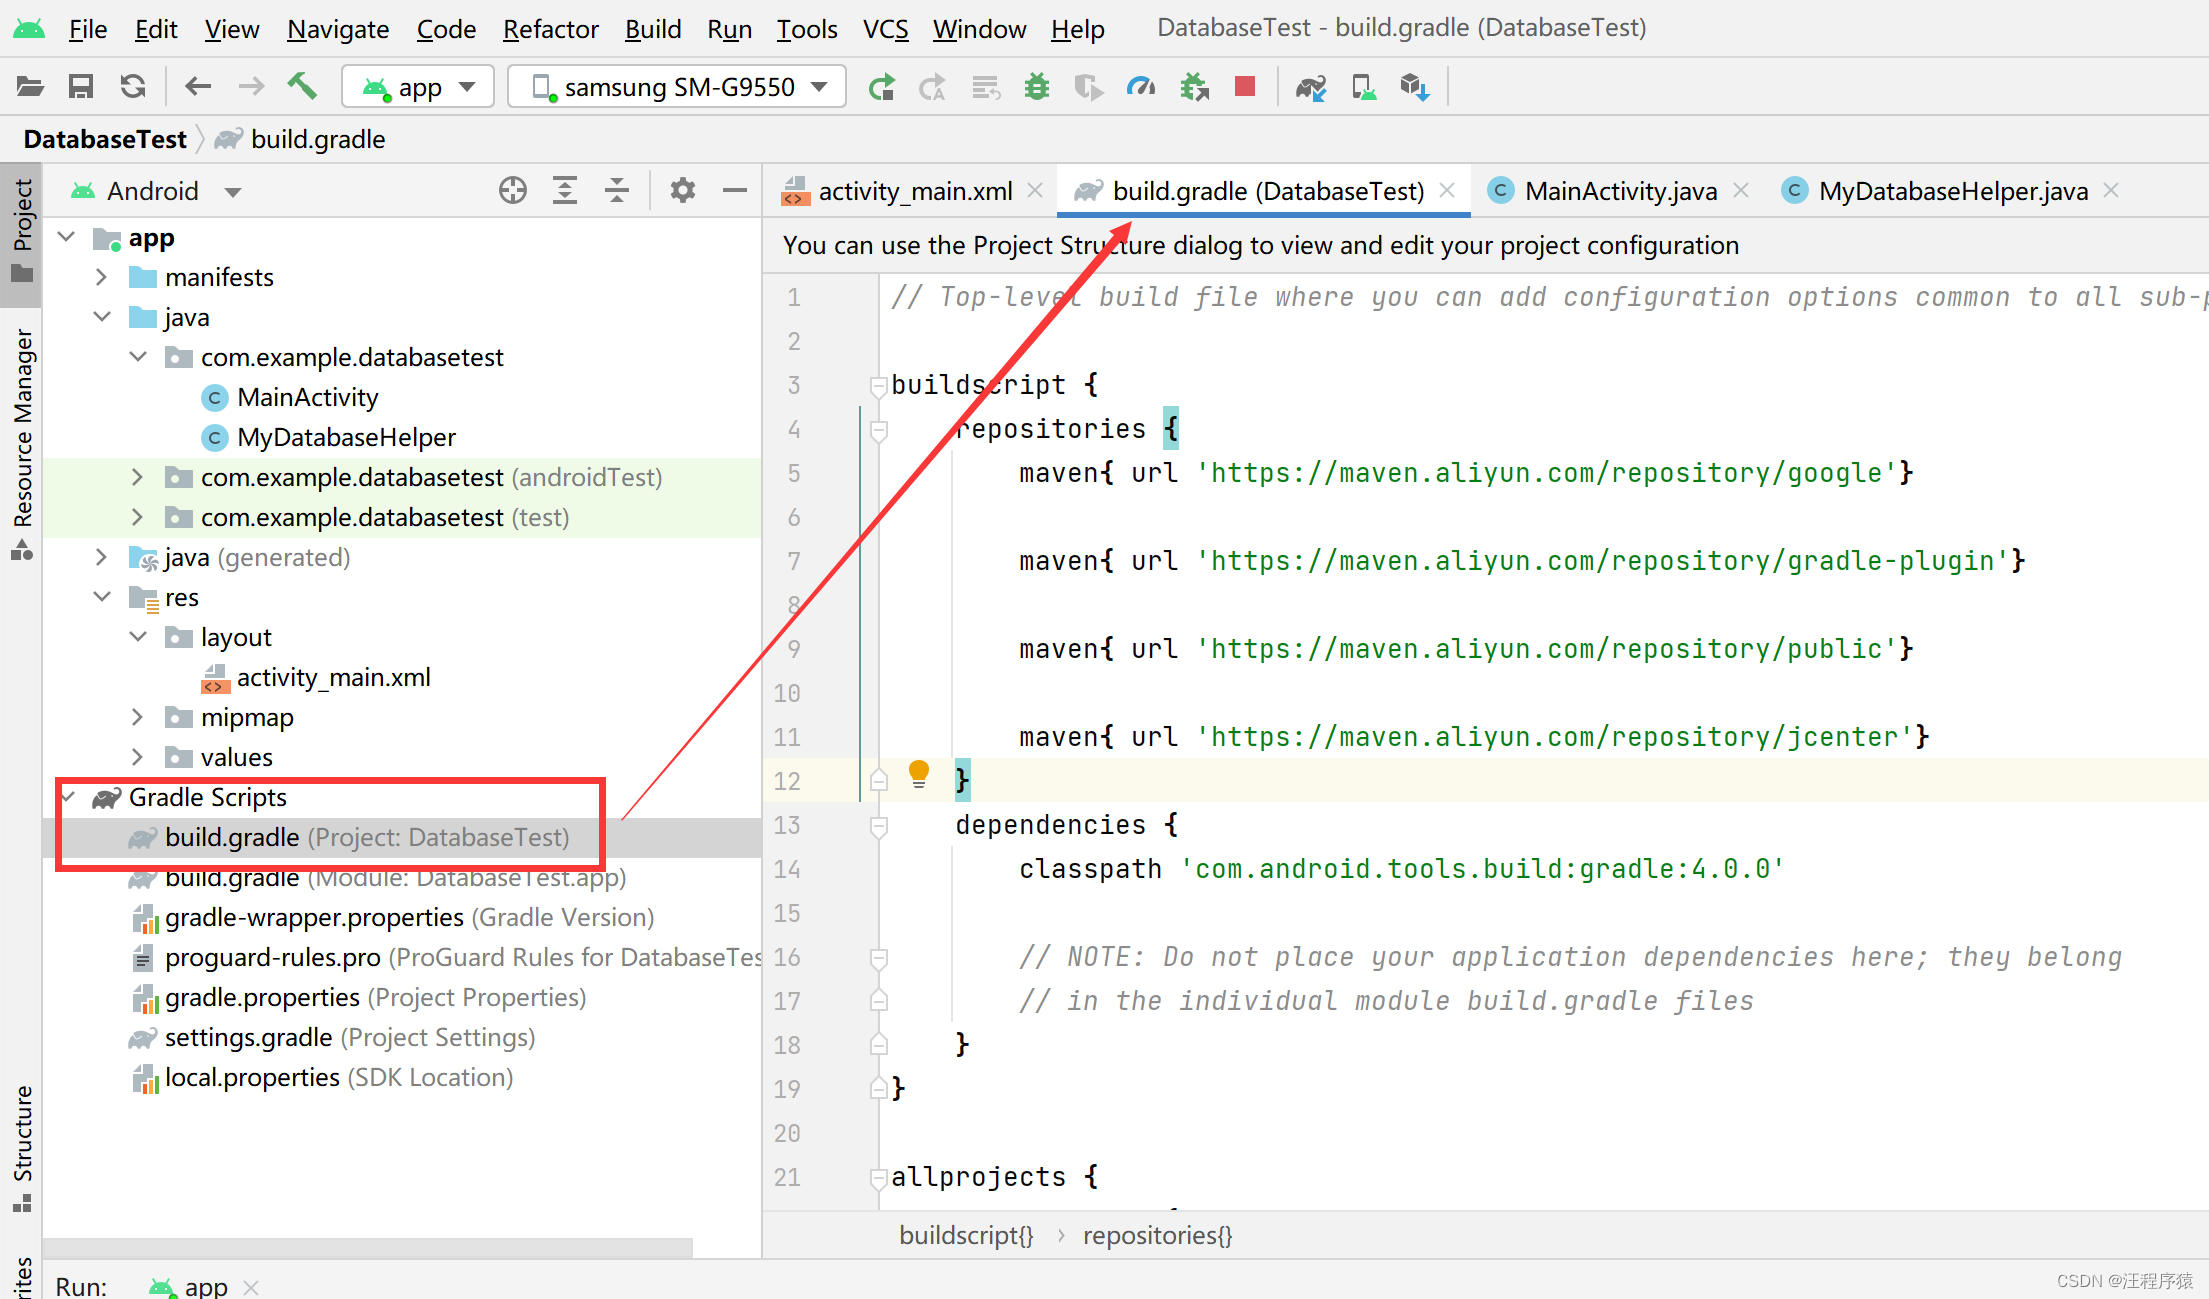Toggle the Project tool window tab
Screen dimensions: 2209x1299
coord(22,233)
